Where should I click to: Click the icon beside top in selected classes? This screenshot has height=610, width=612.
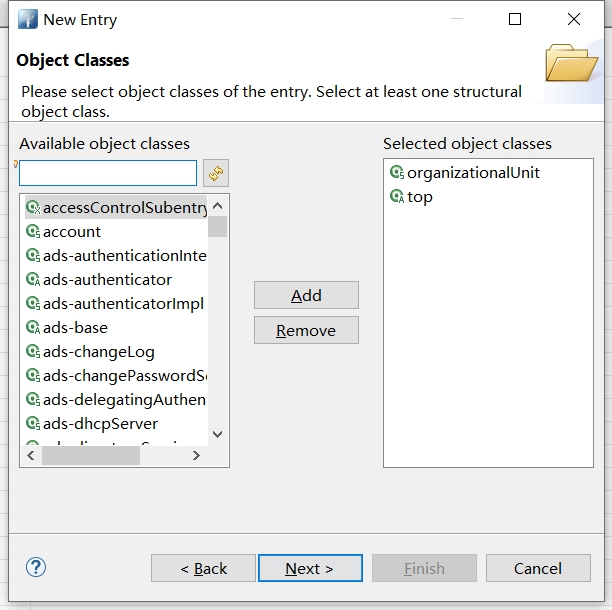click(x=396, y=197)
